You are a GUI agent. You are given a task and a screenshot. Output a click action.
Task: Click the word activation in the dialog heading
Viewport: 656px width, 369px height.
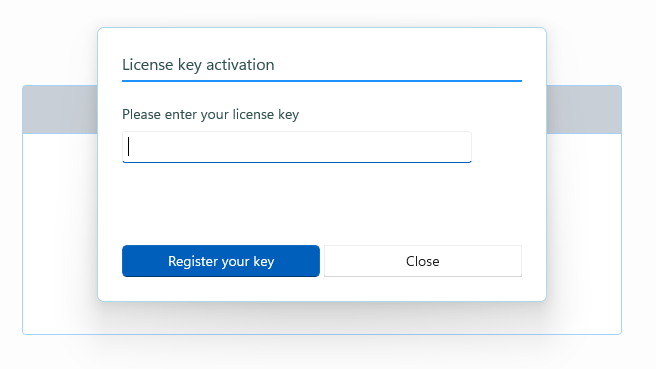pyautogui.click(x=240, y=65)
